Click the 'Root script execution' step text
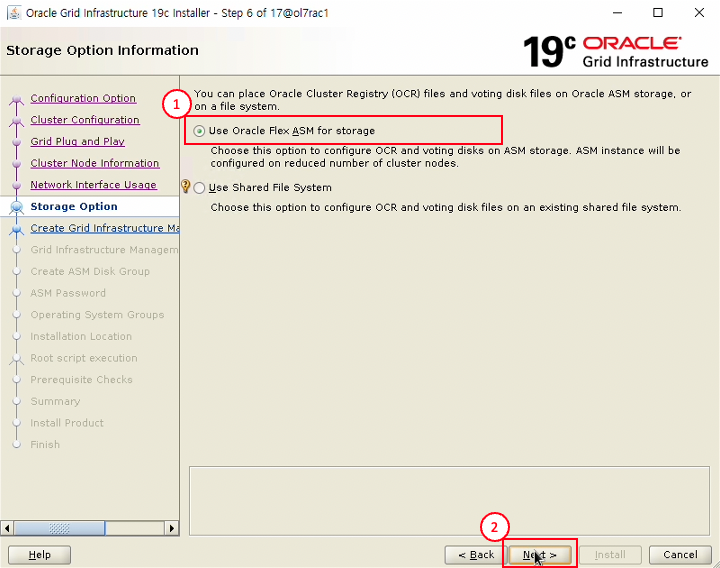Screen dimensions: 720x568 pos(84,358)
